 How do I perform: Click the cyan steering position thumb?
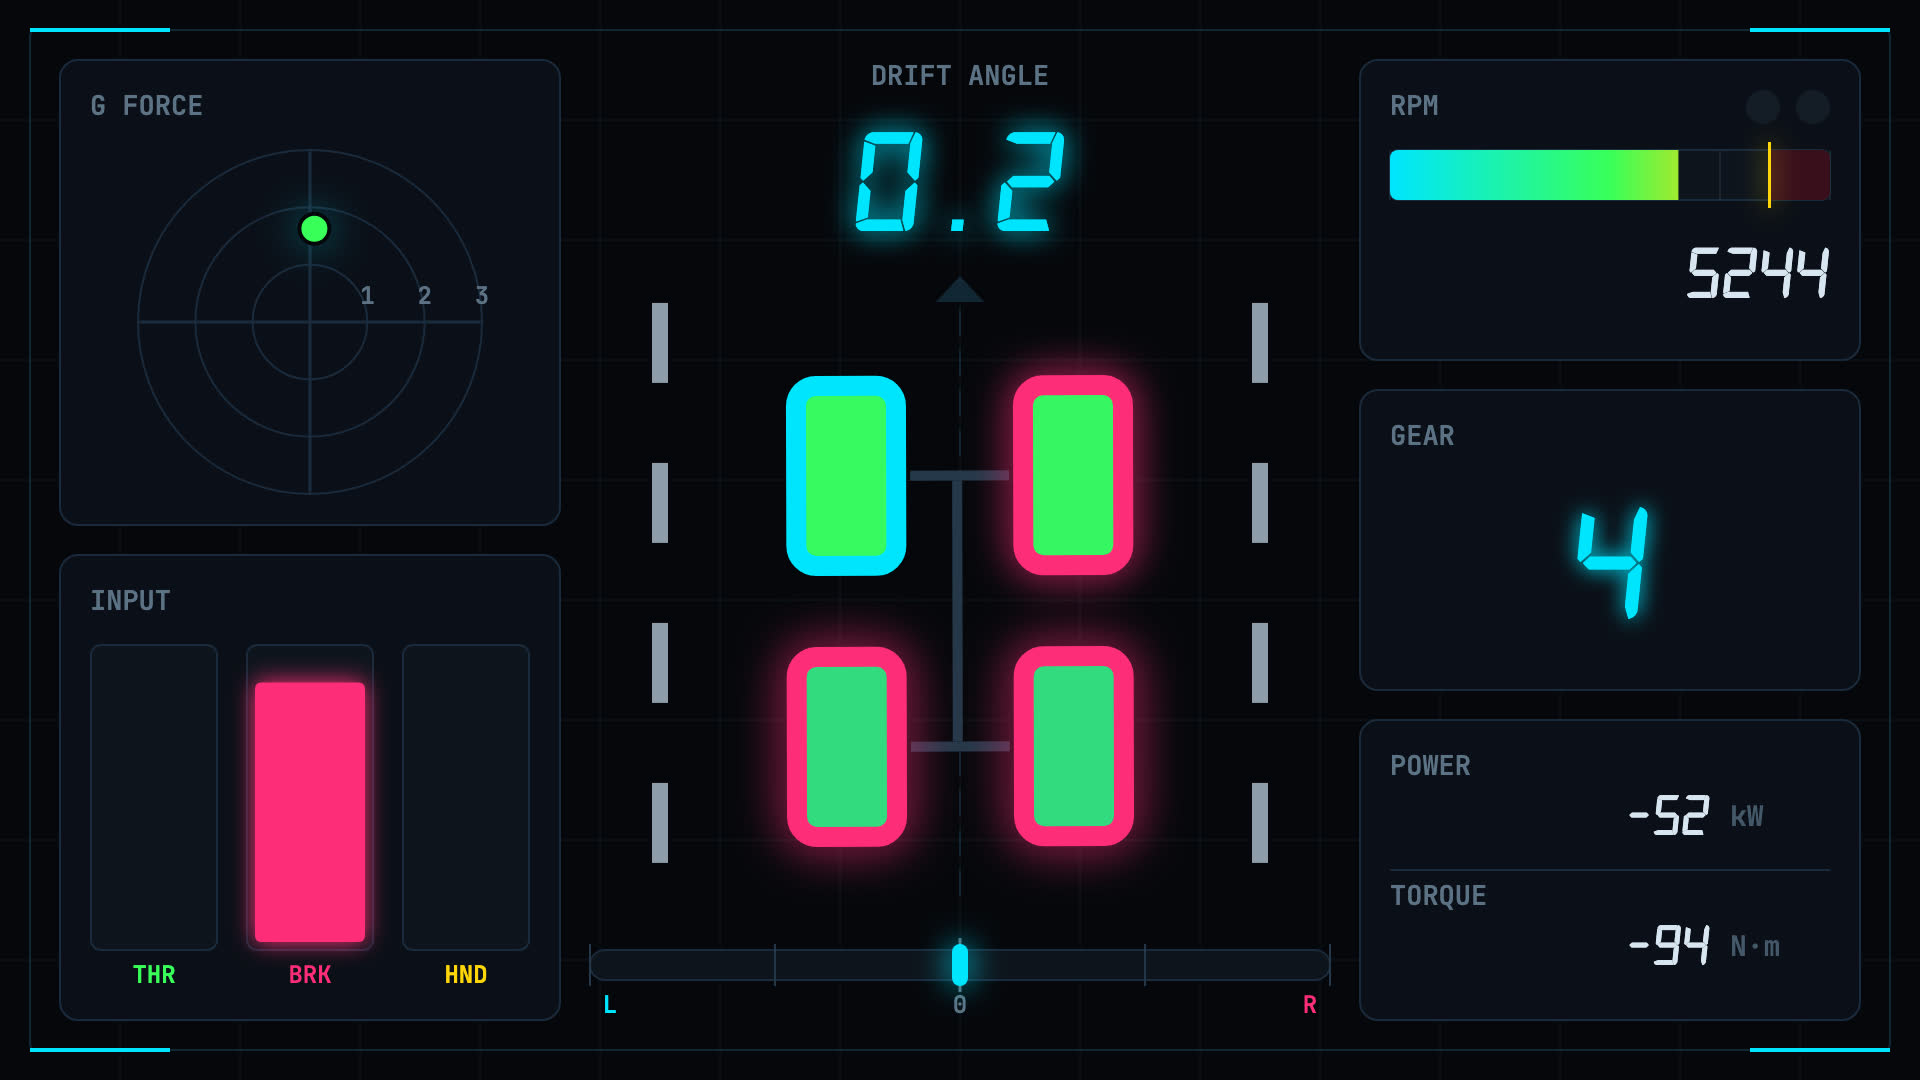tap(960, 965)
